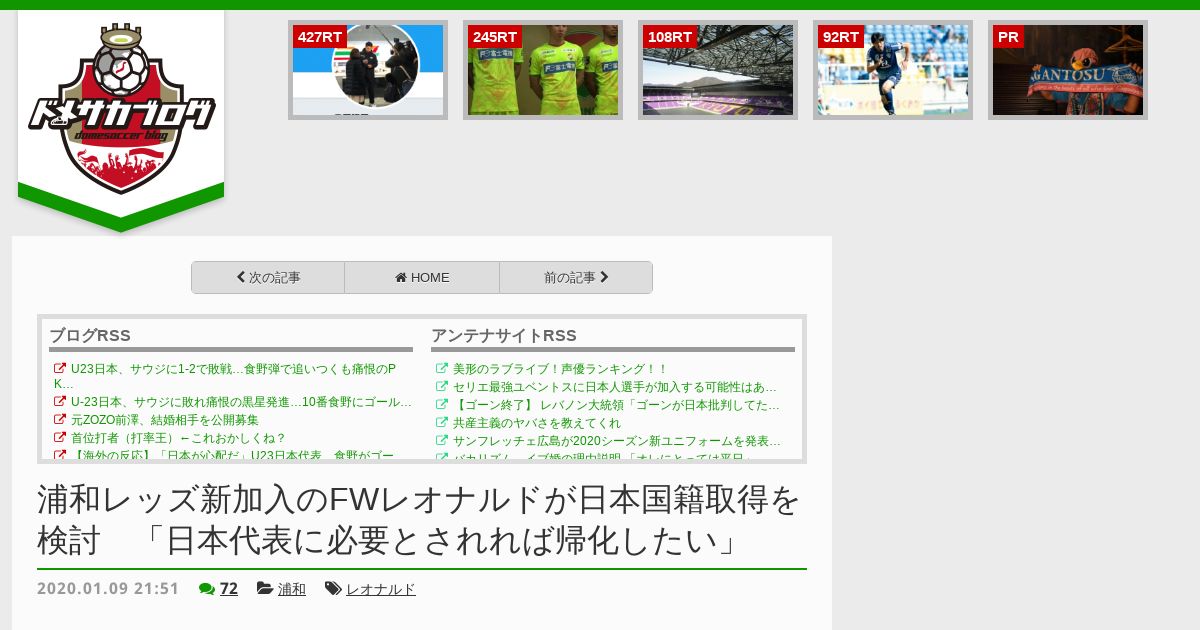Go to 前の記事 previous article

[576, 278]
